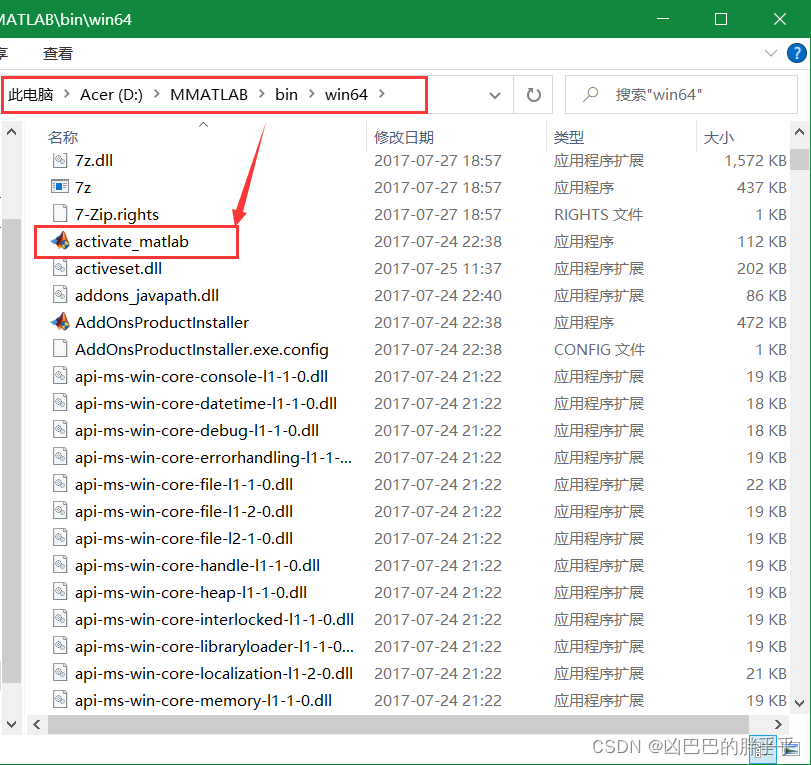
Task: Expand the ribbon using the chevron arrow
Action: [770, 53]
